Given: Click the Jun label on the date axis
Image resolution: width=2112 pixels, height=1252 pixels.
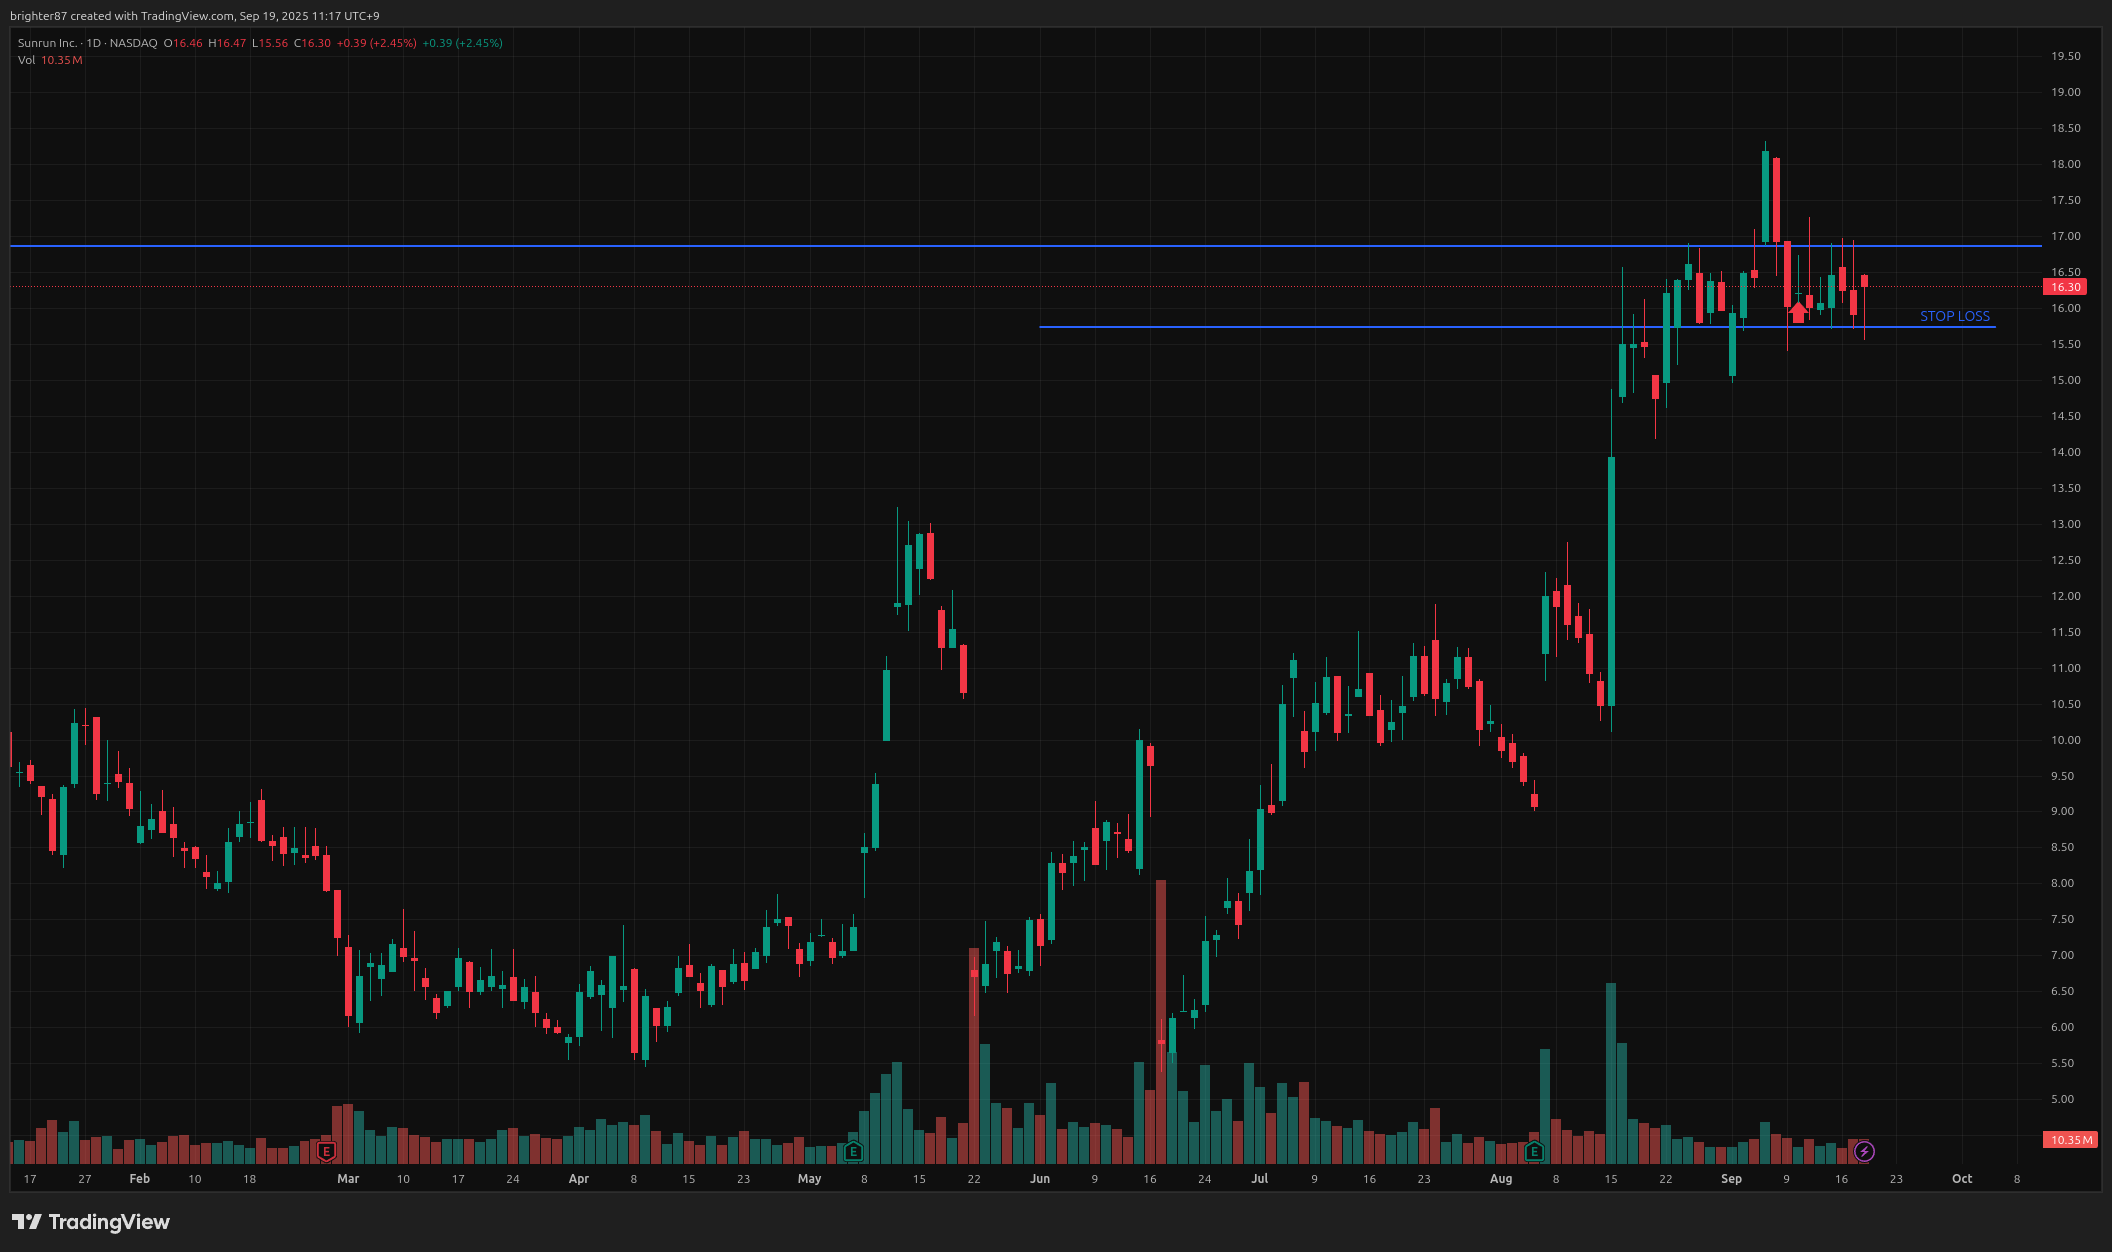Looking at the screenshot, I should [x=1040, y=1179].
